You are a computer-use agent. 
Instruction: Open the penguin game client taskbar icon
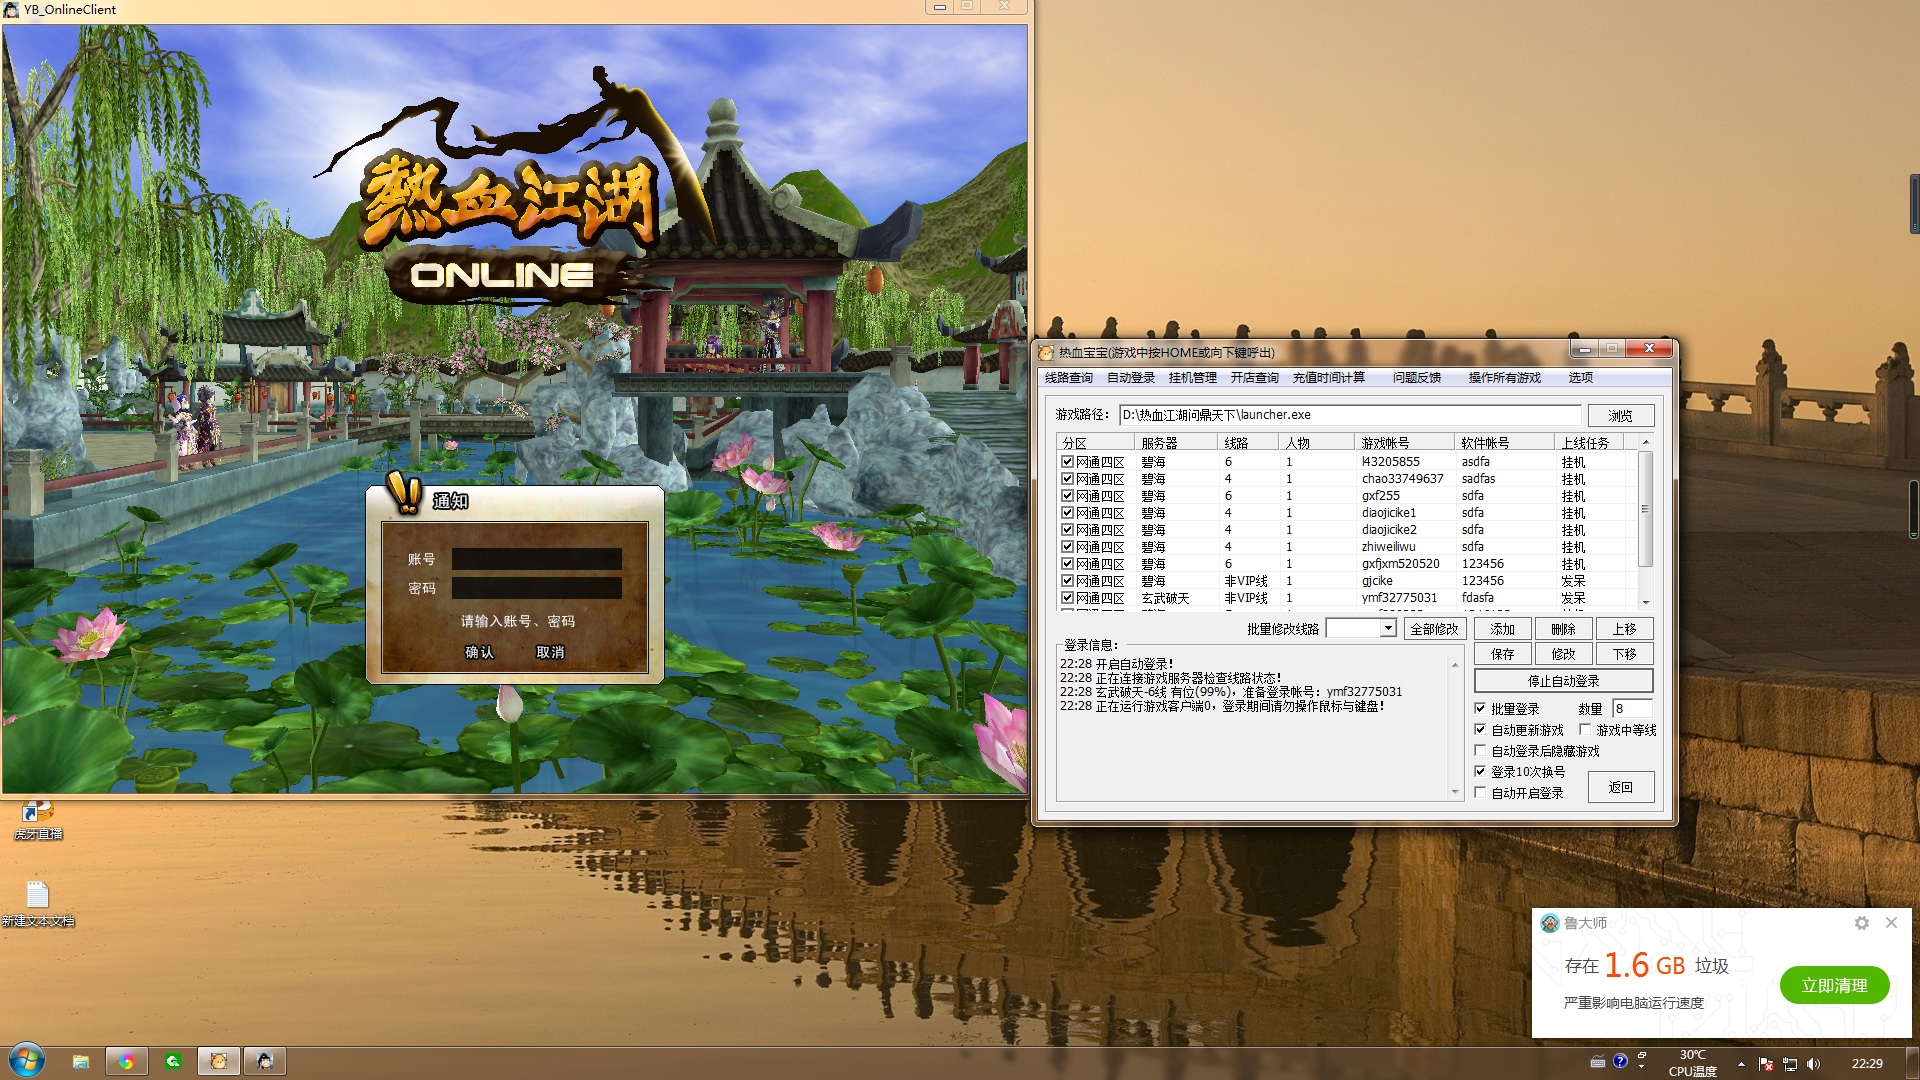(265, 1061)
